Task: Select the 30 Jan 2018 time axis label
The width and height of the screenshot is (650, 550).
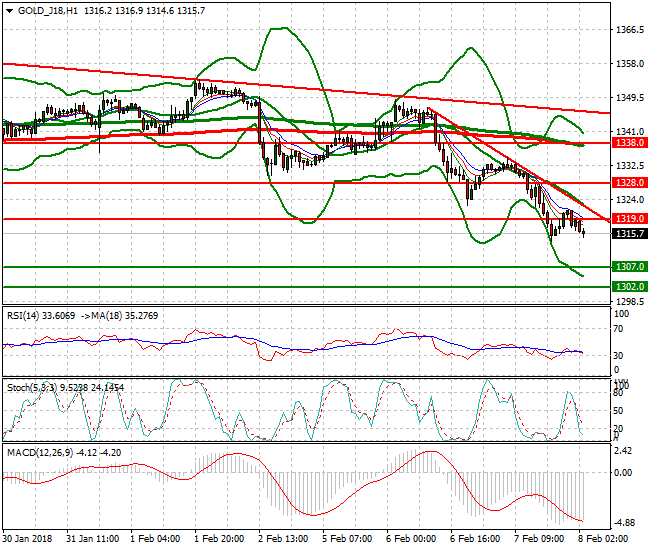Action: pyautogui.click(x=27, y=539)
